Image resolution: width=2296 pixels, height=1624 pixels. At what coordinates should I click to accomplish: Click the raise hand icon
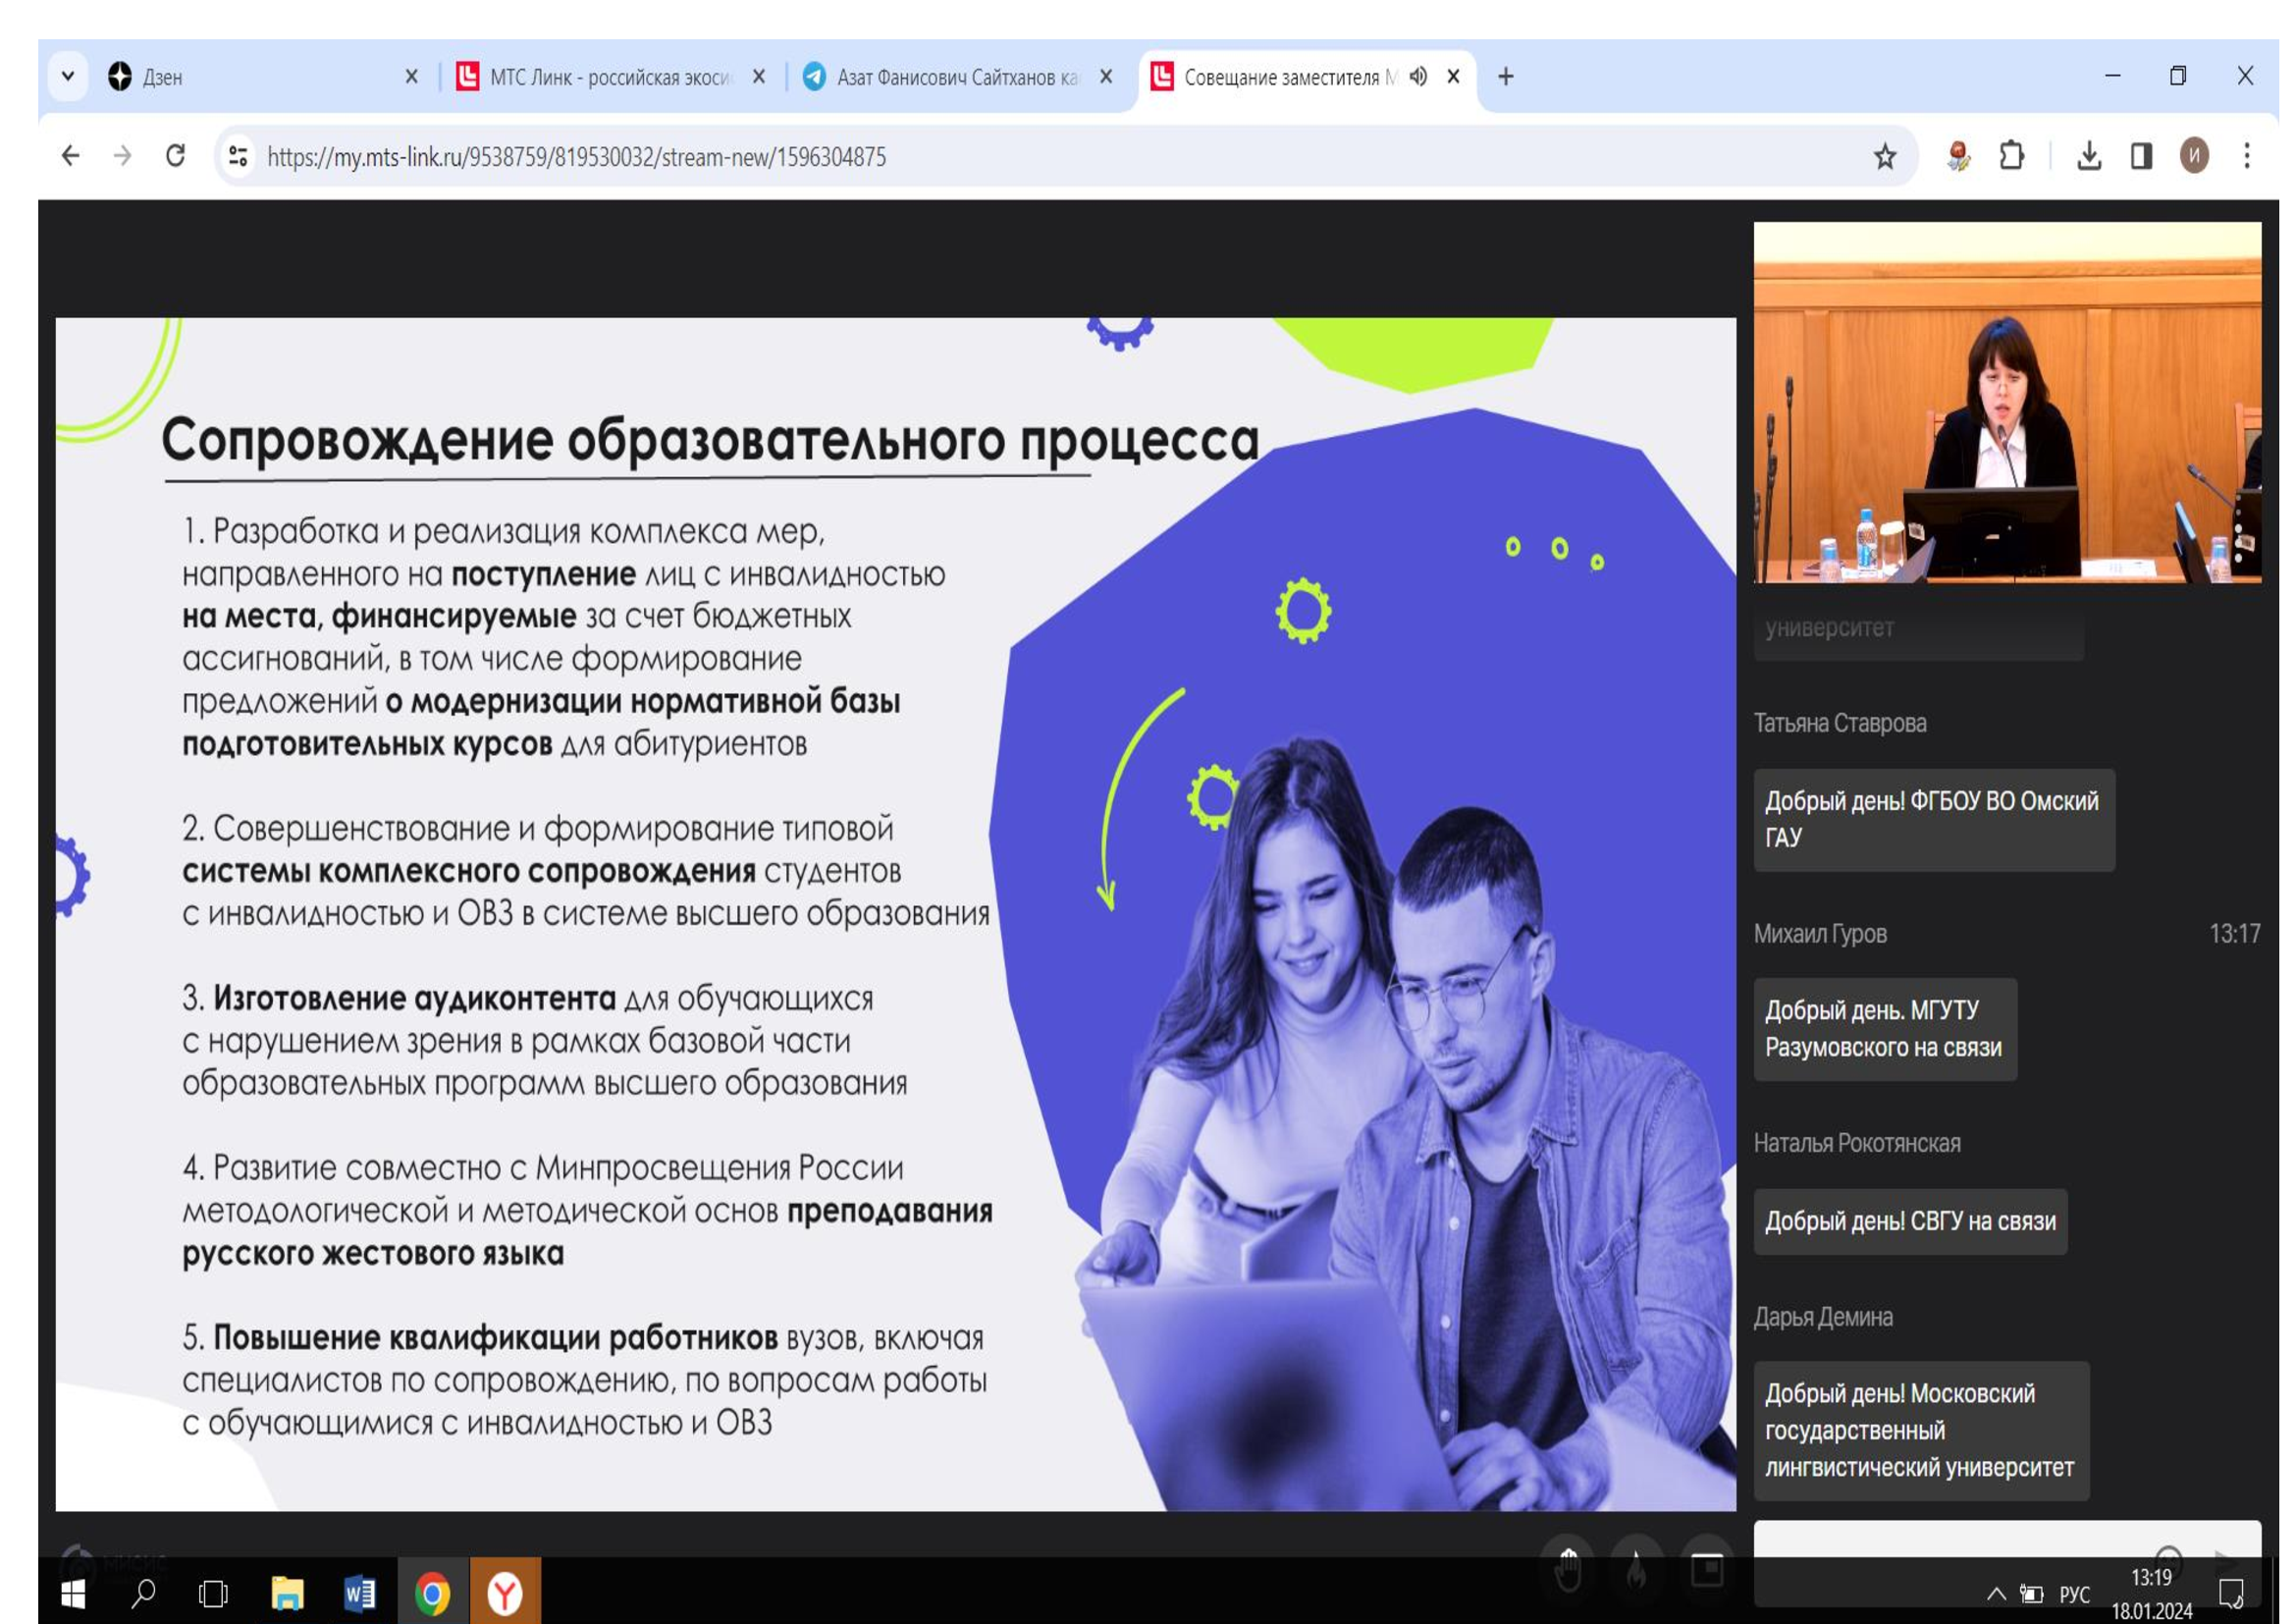1568,1566
